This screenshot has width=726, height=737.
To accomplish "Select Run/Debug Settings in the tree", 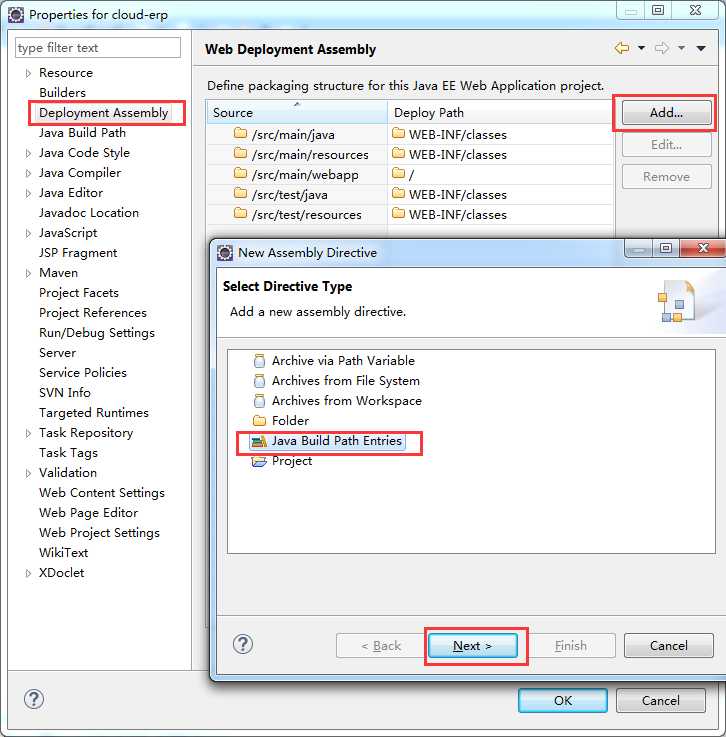I will [x=97, y=333].
